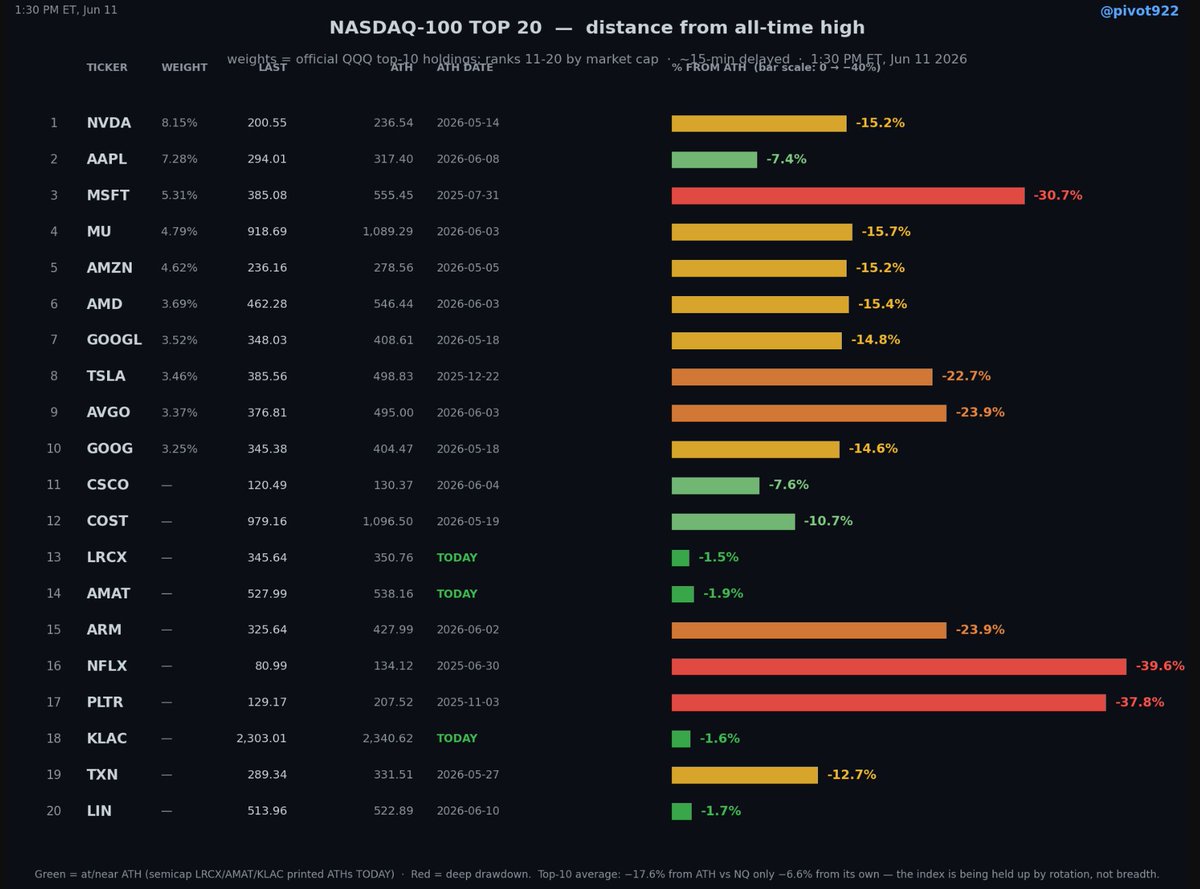Click the TODAY label in KLAC row
Image resolution: width=1200 pixels, height=889 pixels.
tap(457, 739)
